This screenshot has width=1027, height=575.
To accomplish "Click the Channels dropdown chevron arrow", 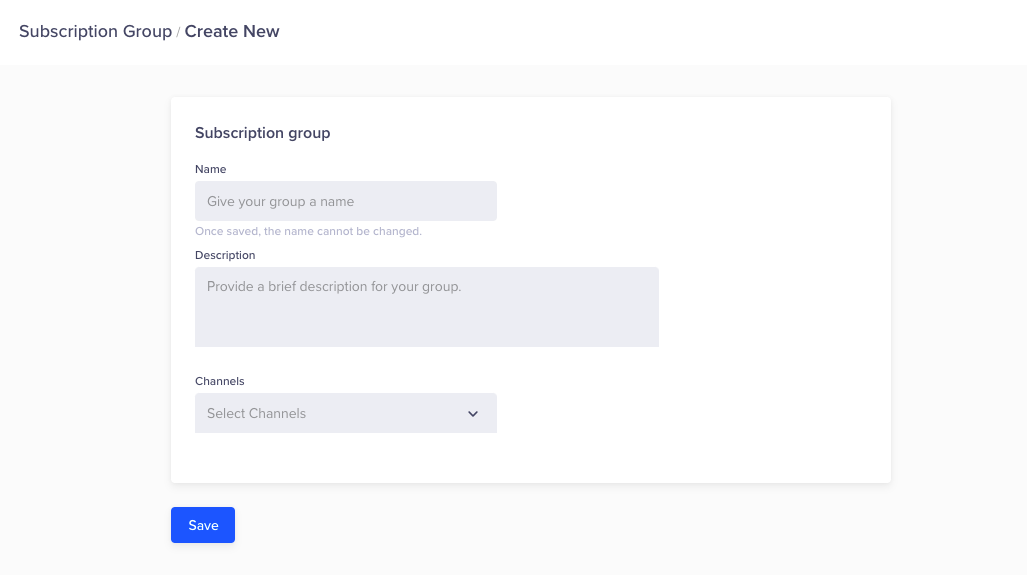I will [x=473, y=414].
